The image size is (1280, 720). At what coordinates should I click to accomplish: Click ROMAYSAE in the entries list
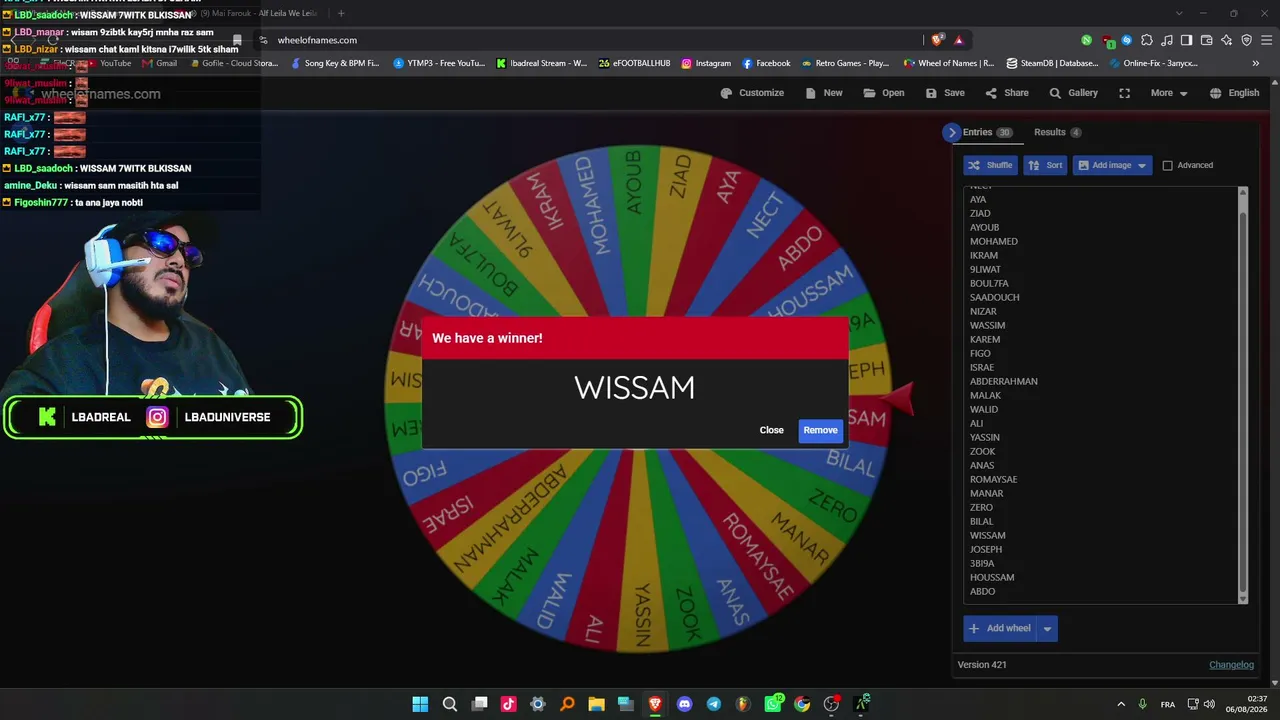(993, 479)
